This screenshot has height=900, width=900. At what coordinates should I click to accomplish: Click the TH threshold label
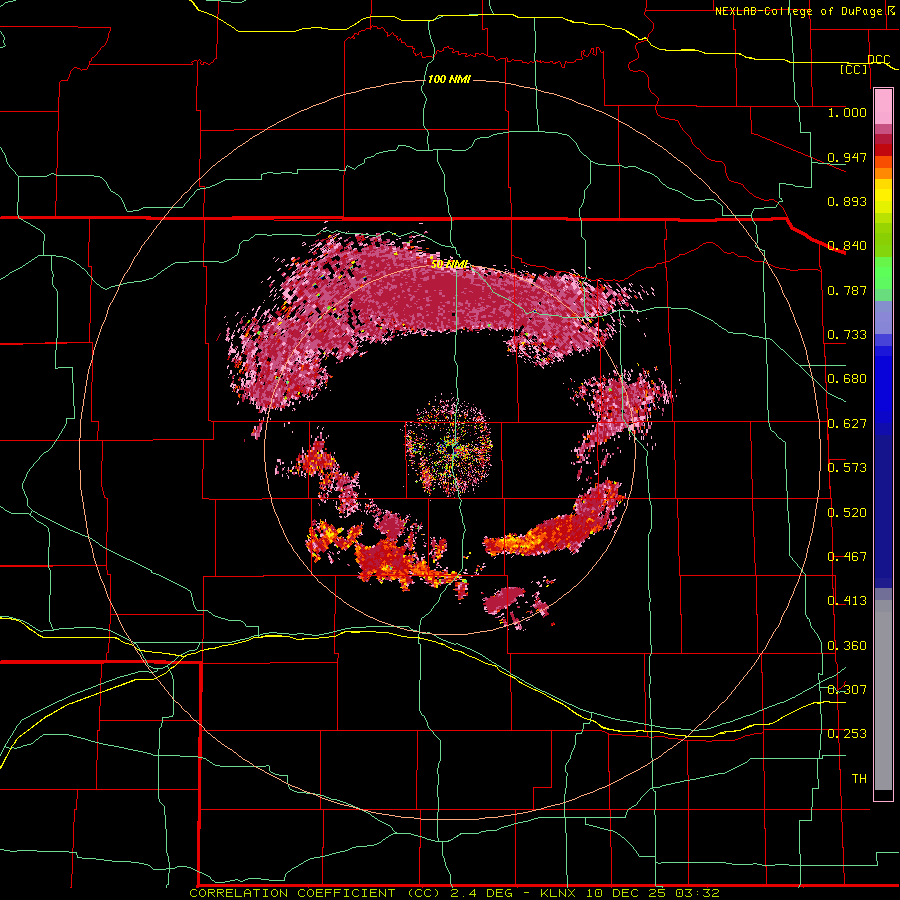859,779
